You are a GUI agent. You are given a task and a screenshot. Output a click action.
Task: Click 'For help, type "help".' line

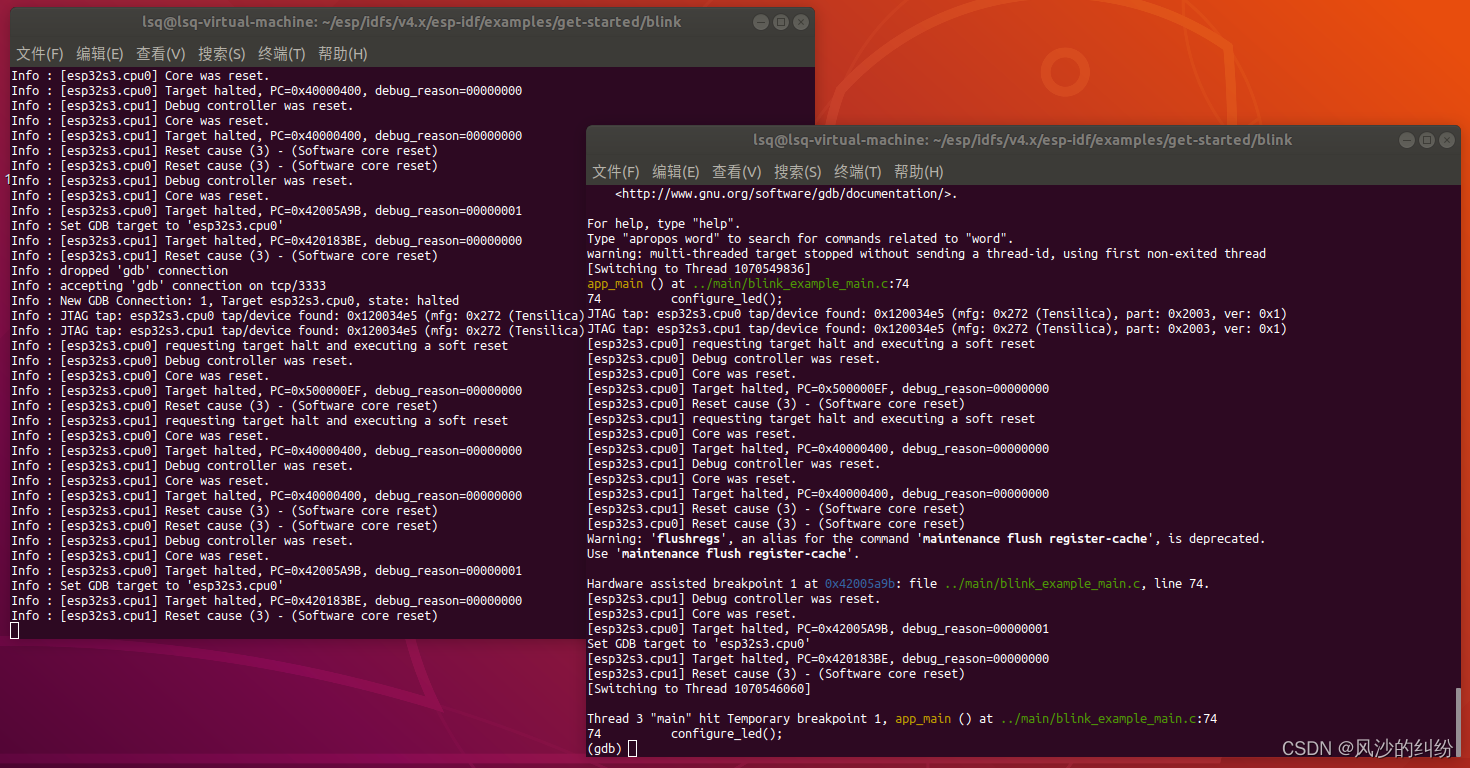(664, 224)
